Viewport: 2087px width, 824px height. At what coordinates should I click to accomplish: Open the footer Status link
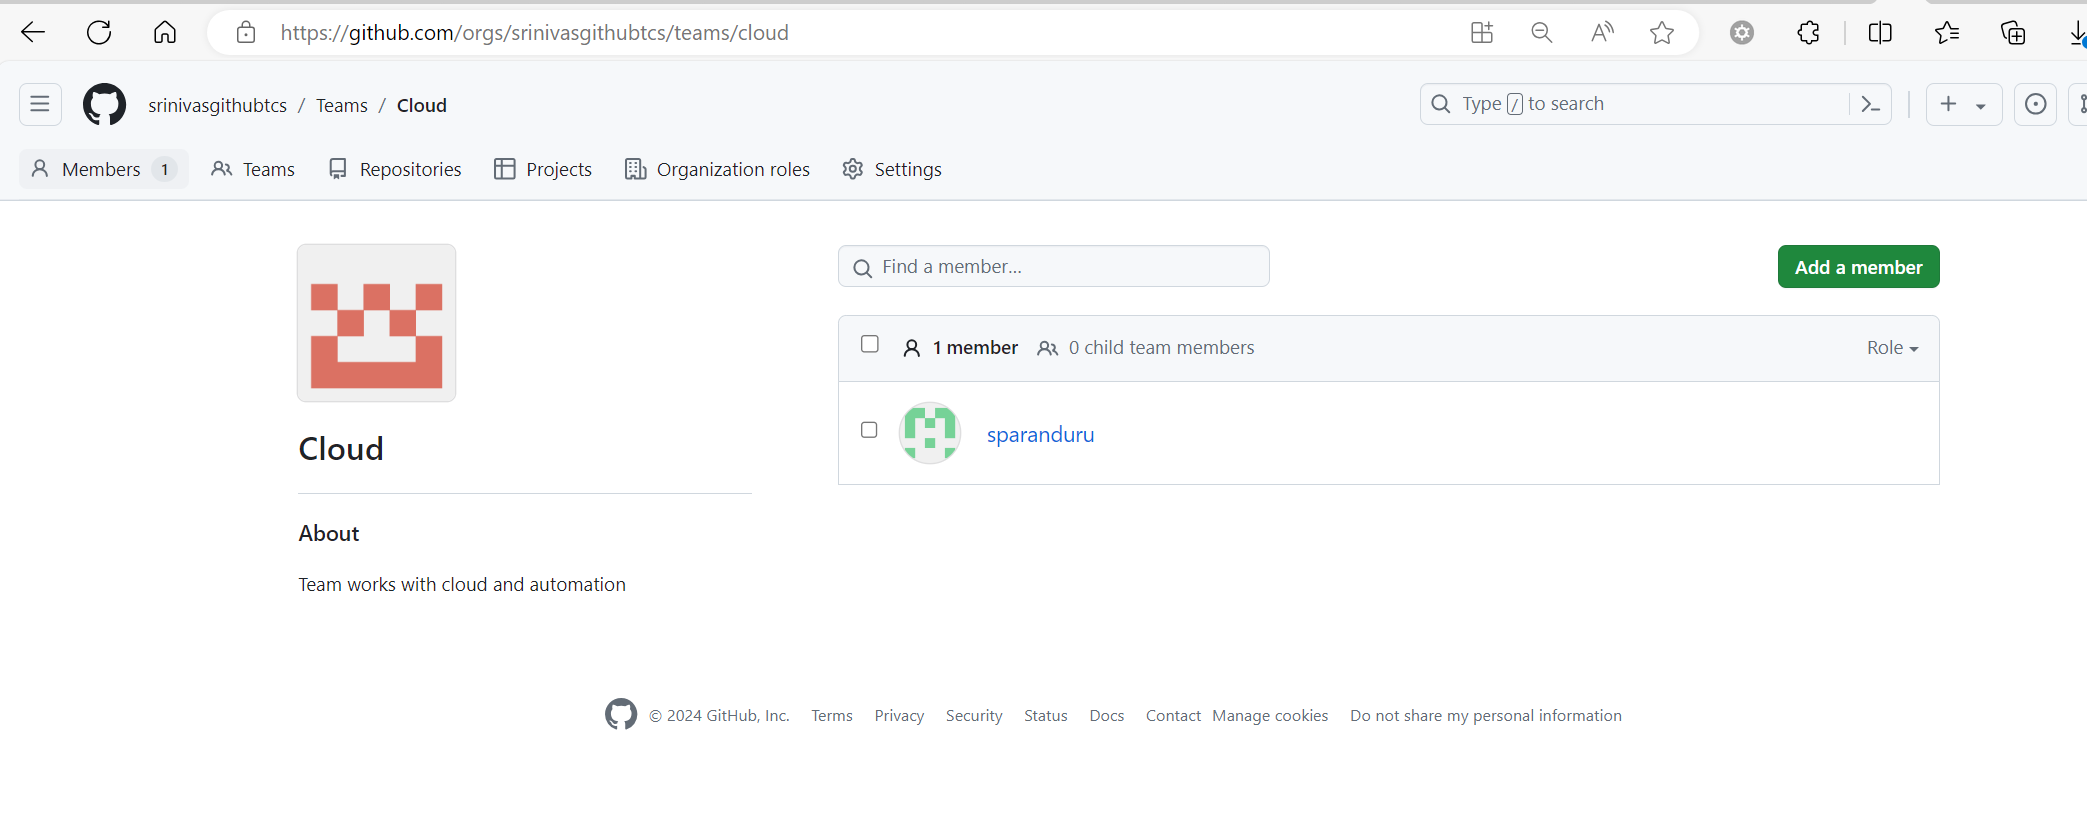1046,716
